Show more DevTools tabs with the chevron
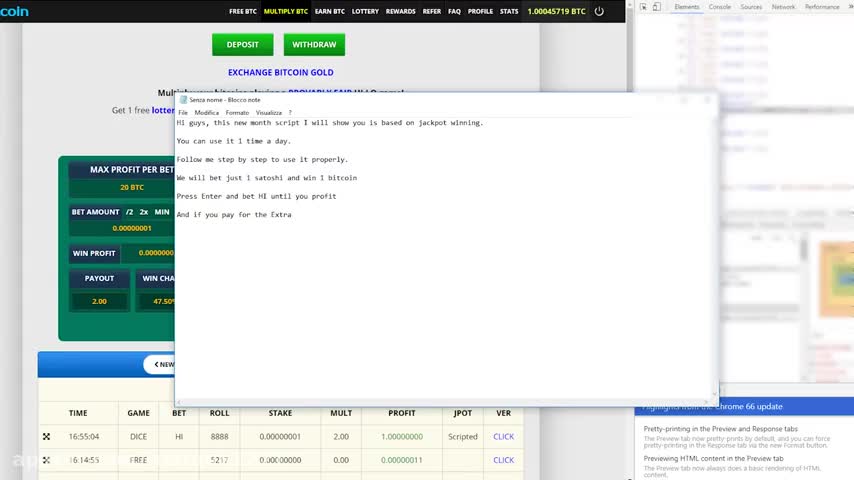854x480 pixels. click(x=850, y=7)
